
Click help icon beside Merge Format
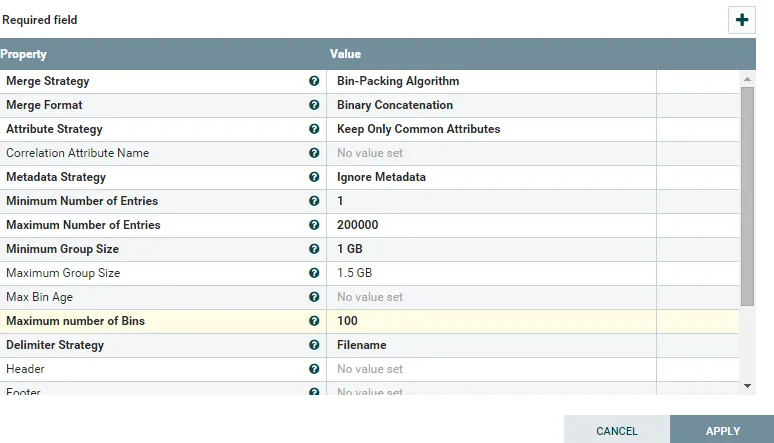[314, 105]
